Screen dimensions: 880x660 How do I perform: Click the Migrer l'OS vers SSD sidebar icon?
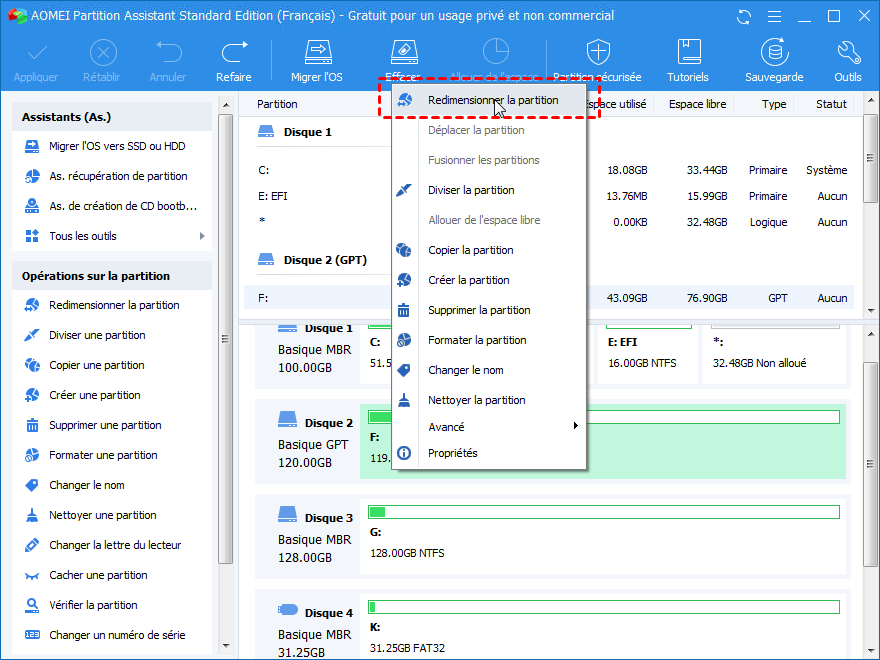click(32, 146)
